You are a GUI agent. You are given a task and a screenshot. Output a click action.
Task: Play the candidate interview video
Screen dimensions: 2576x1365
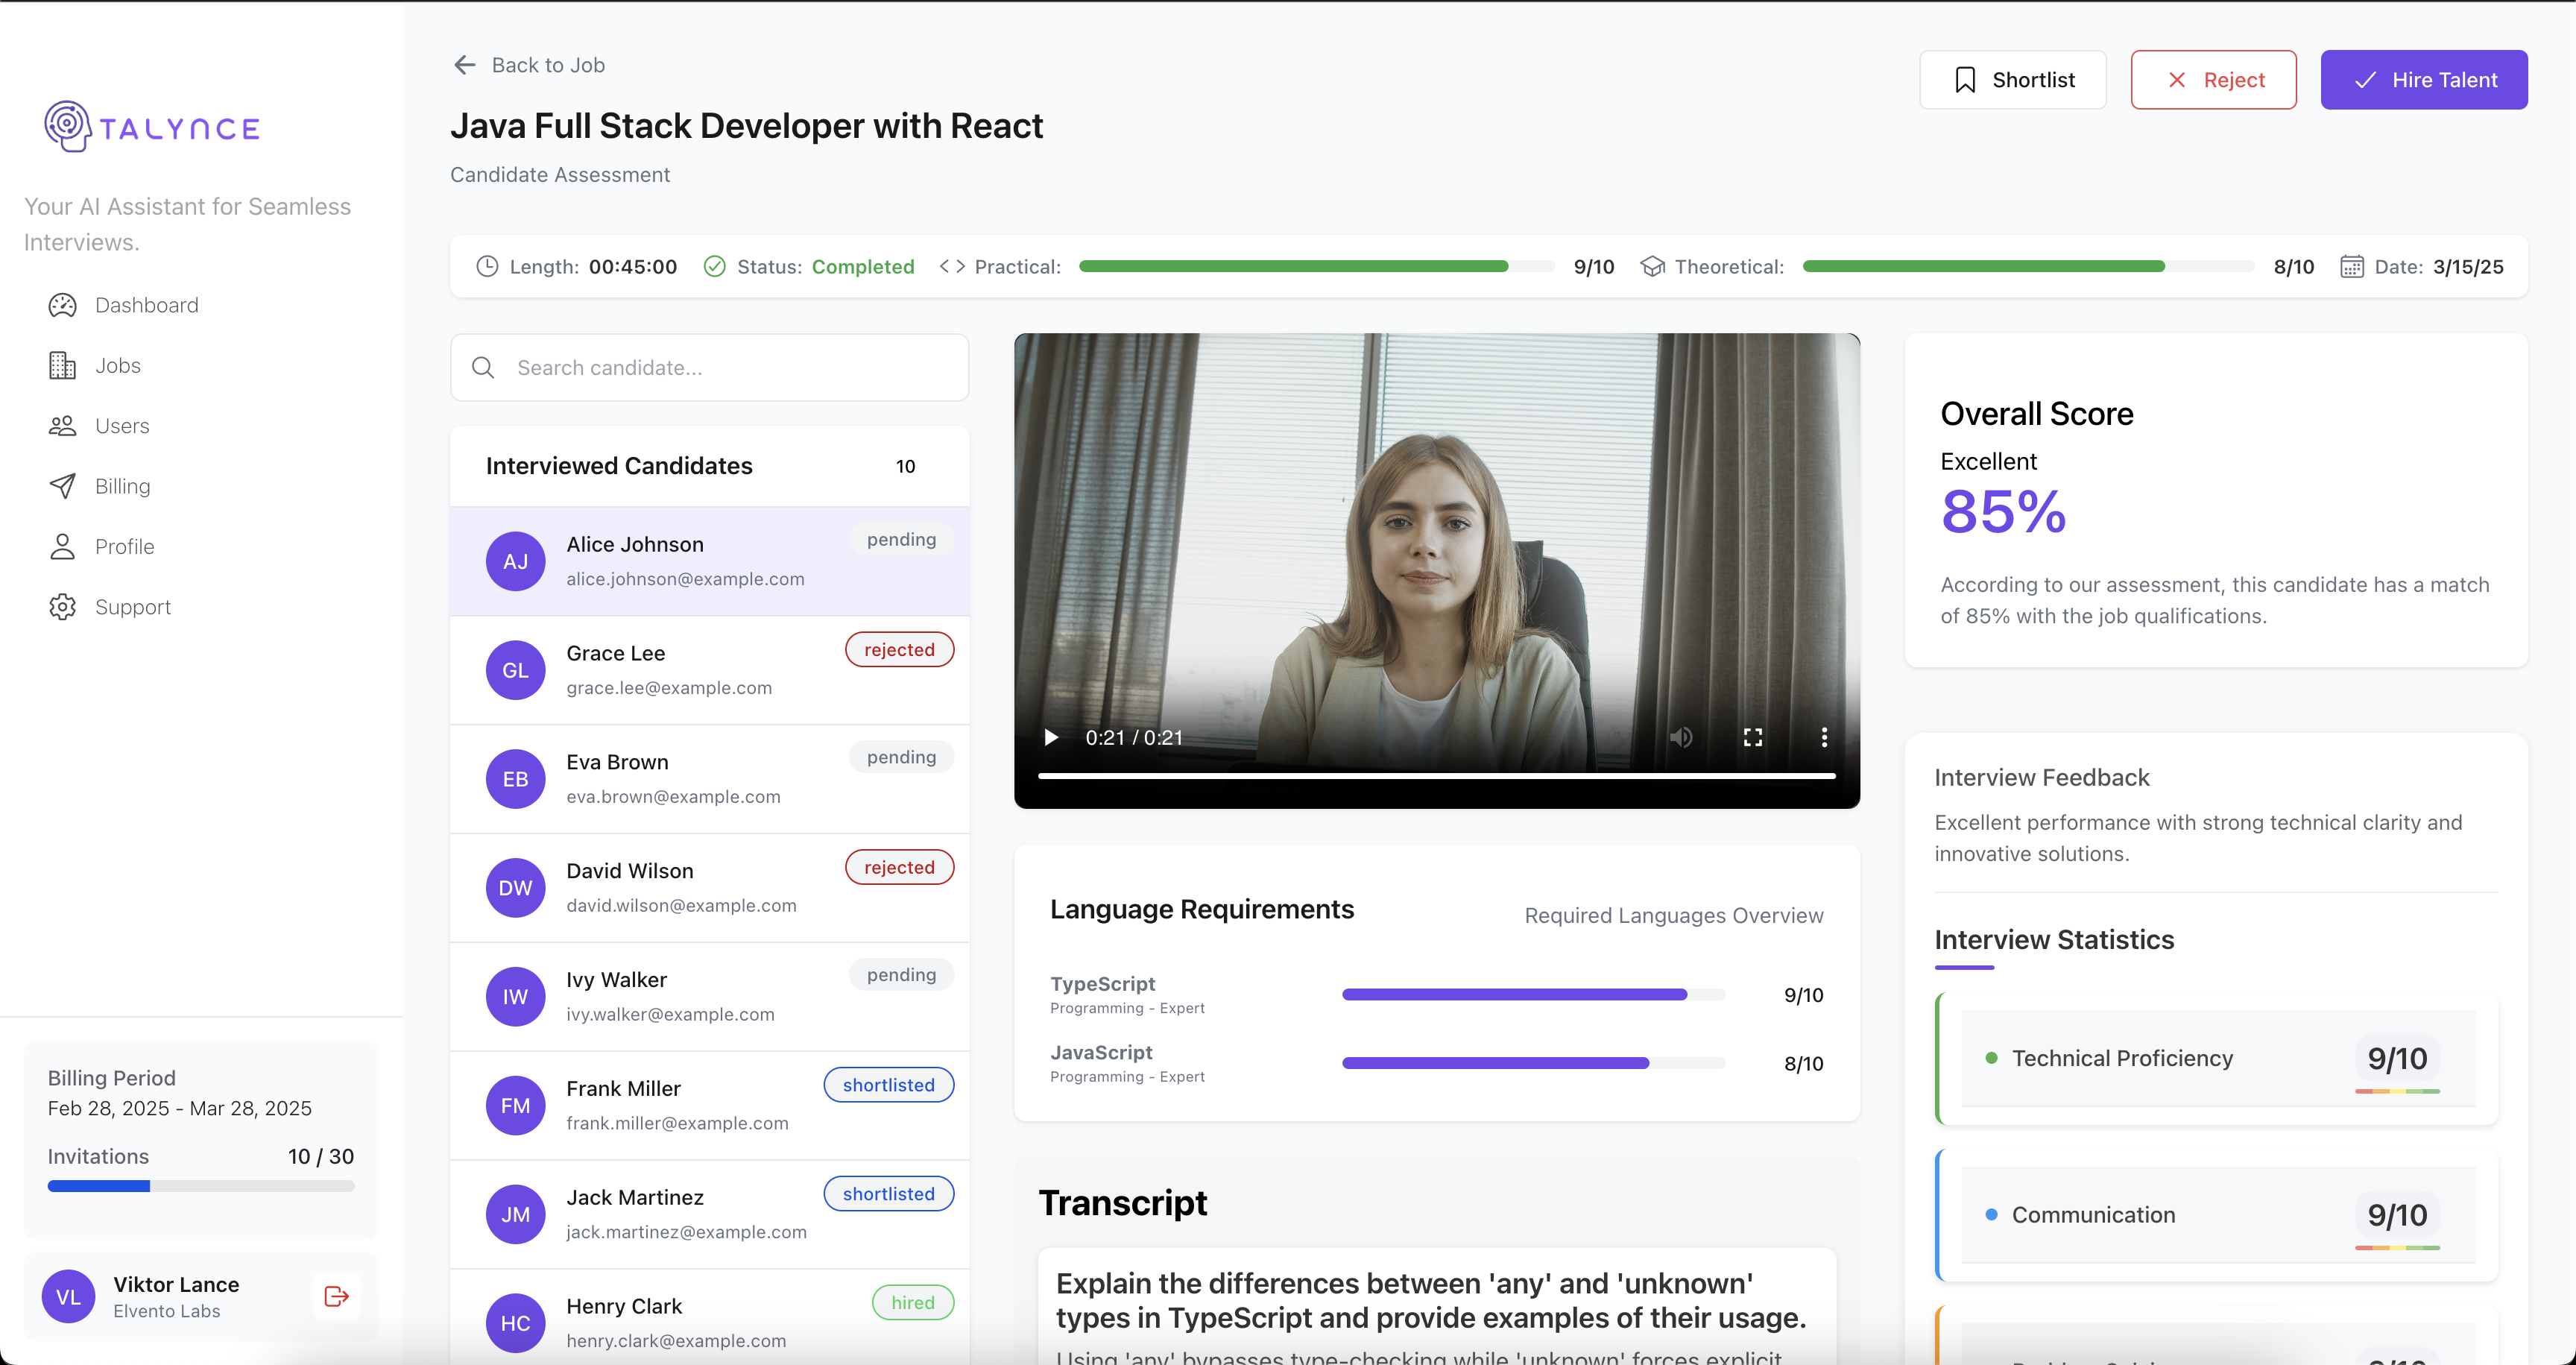pyautogui.click(x=1051, y=737)
